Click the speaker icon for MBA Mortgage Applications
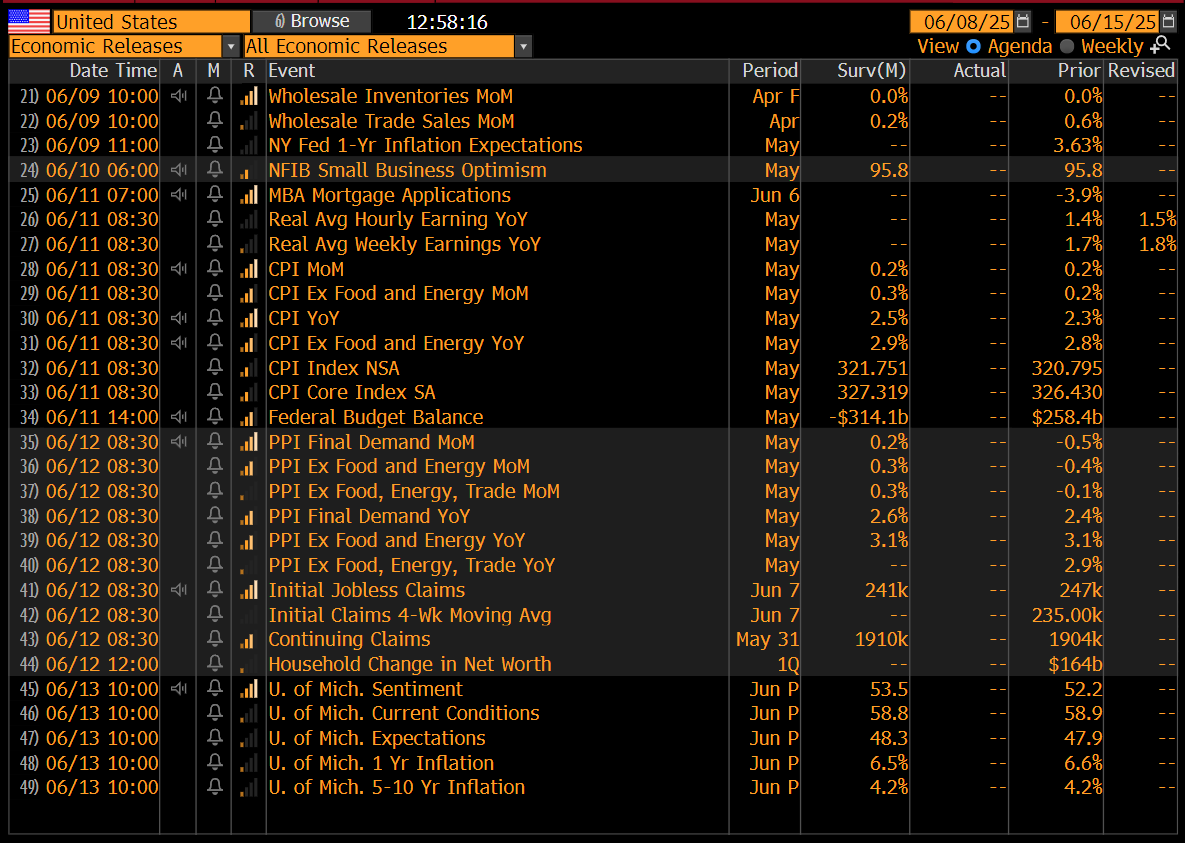 coord(178,195)
